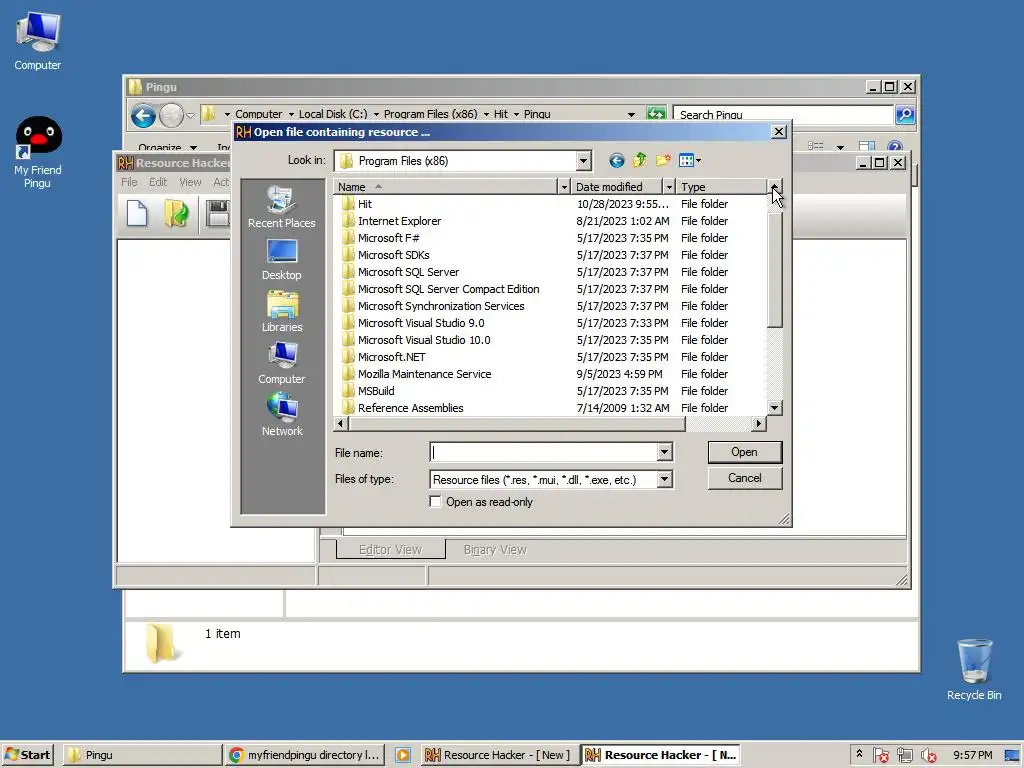Screen dimensions: 1024x768
Task: Open the Name column filter dropdown
Action: pos(564,187)
